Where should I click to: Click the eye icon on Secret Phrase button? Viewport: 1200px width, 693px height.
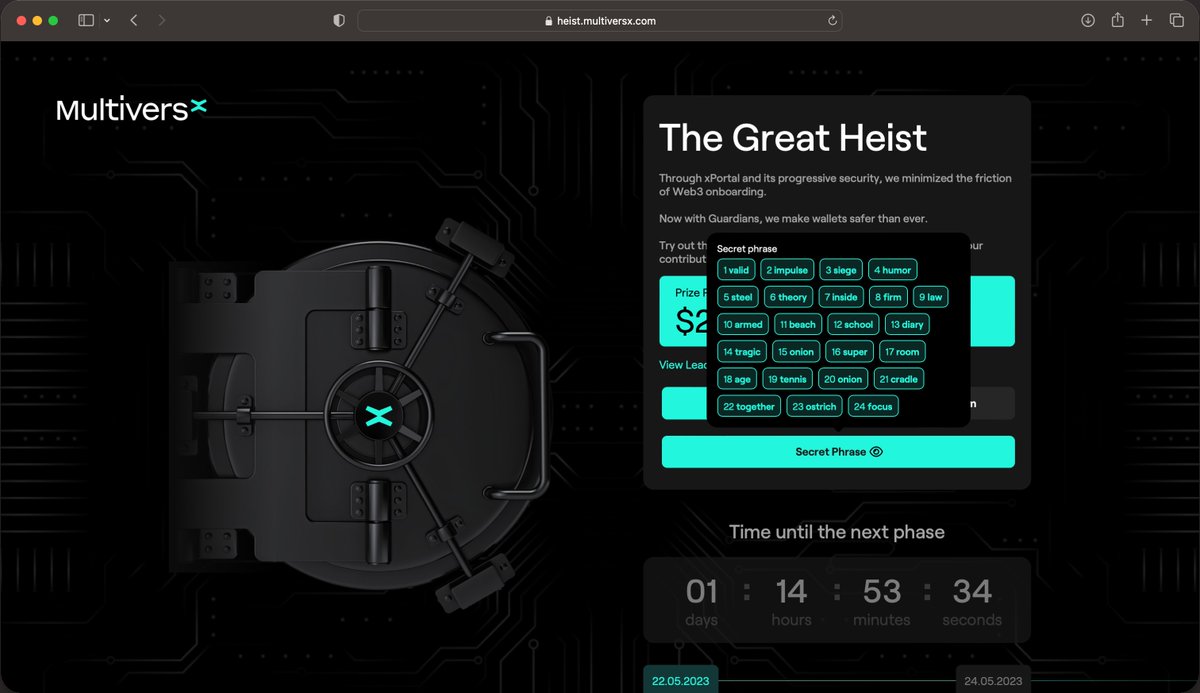pos(876,451)
